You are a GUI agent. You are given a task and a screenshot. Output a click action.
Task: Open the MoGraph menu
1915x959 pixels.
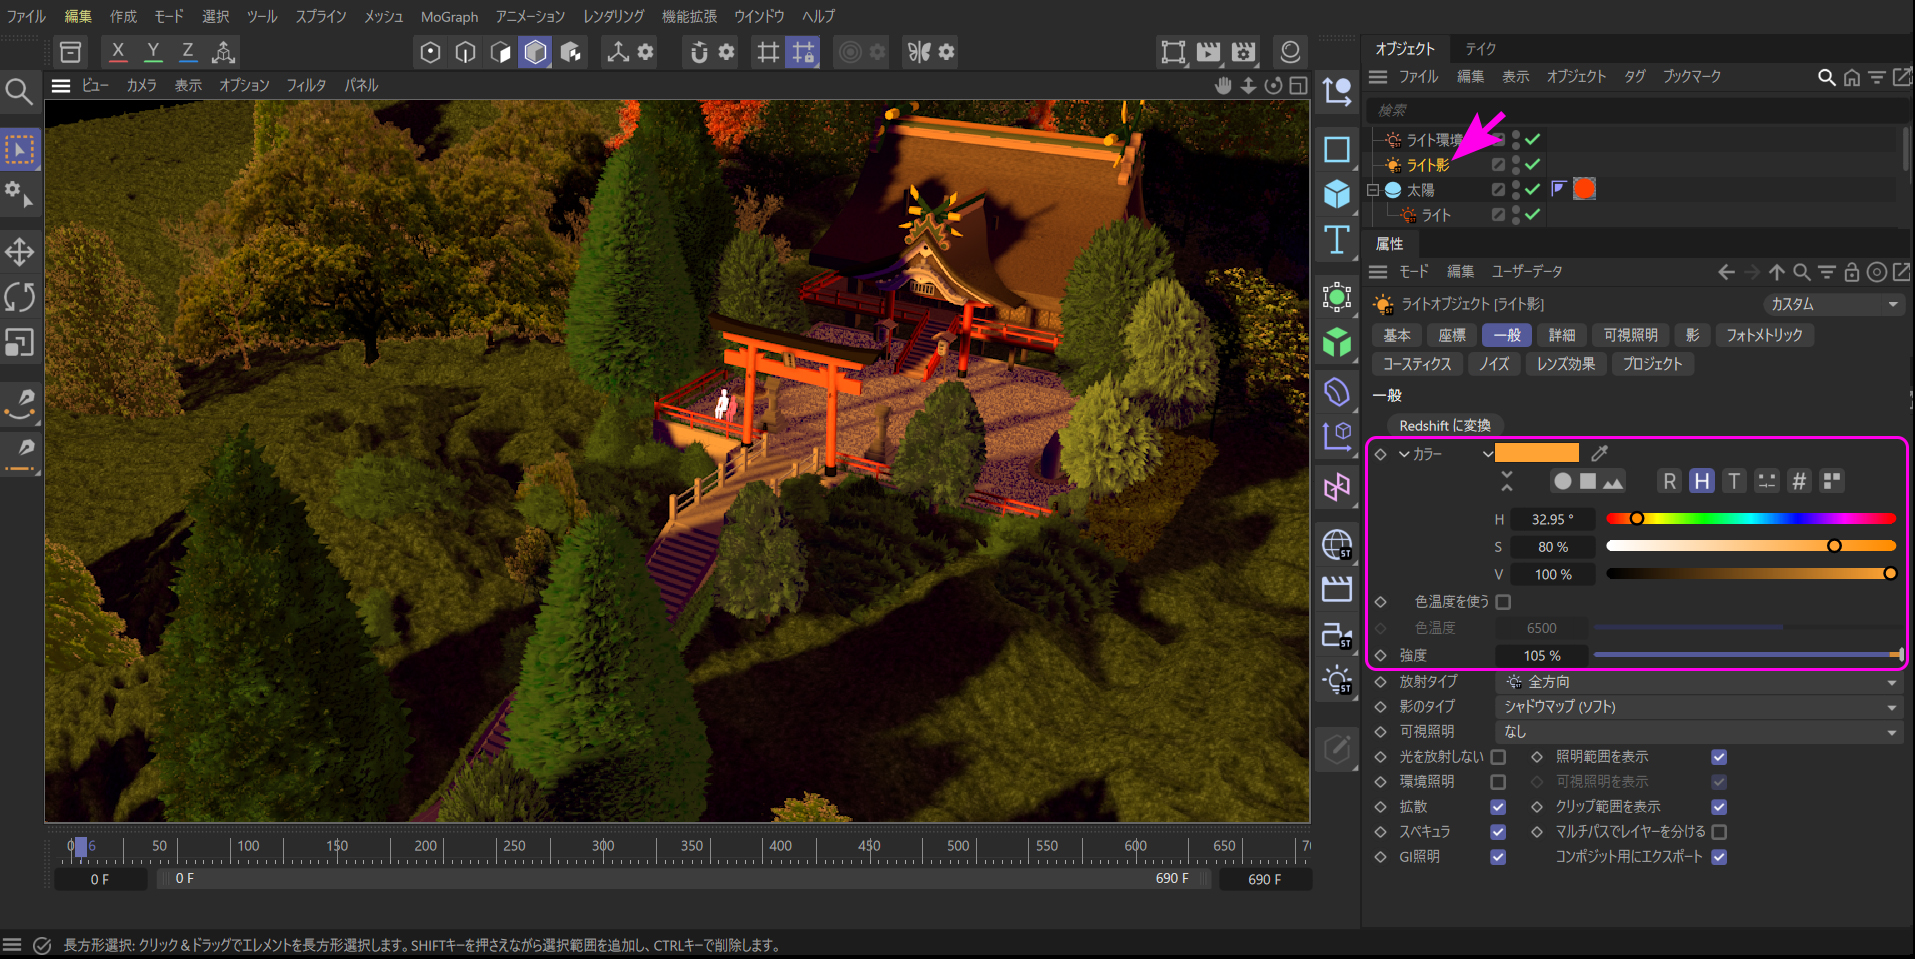pyautogui.click(x=449, y=17)
